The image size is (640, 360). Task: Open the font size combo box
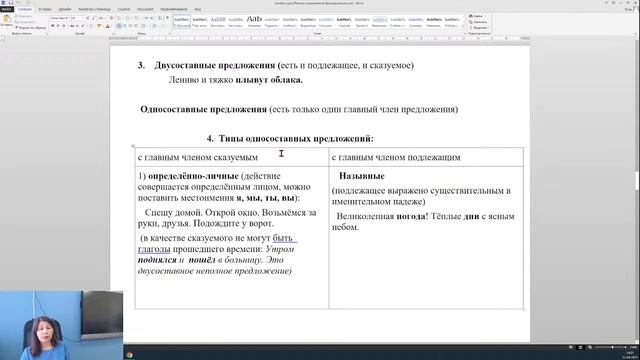(78, 18)
